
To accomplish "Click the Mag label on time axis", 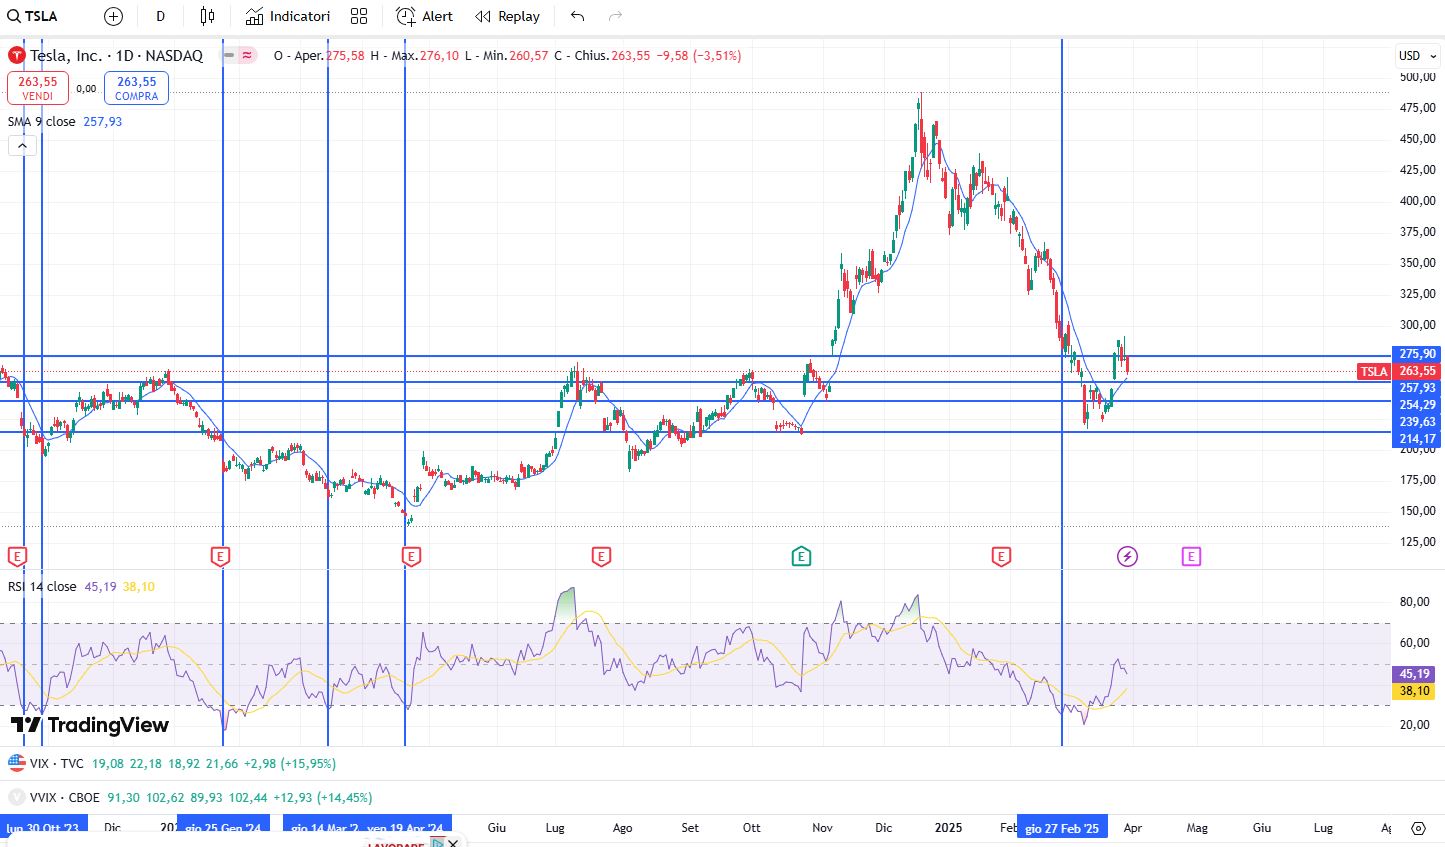I will point(1197,828).
